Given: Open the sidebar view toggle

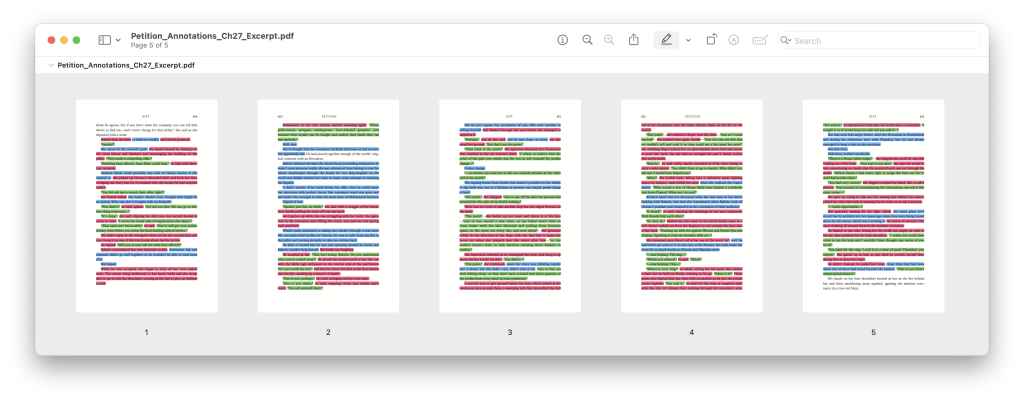Looking at the screenshot, I should coord(104,40).
